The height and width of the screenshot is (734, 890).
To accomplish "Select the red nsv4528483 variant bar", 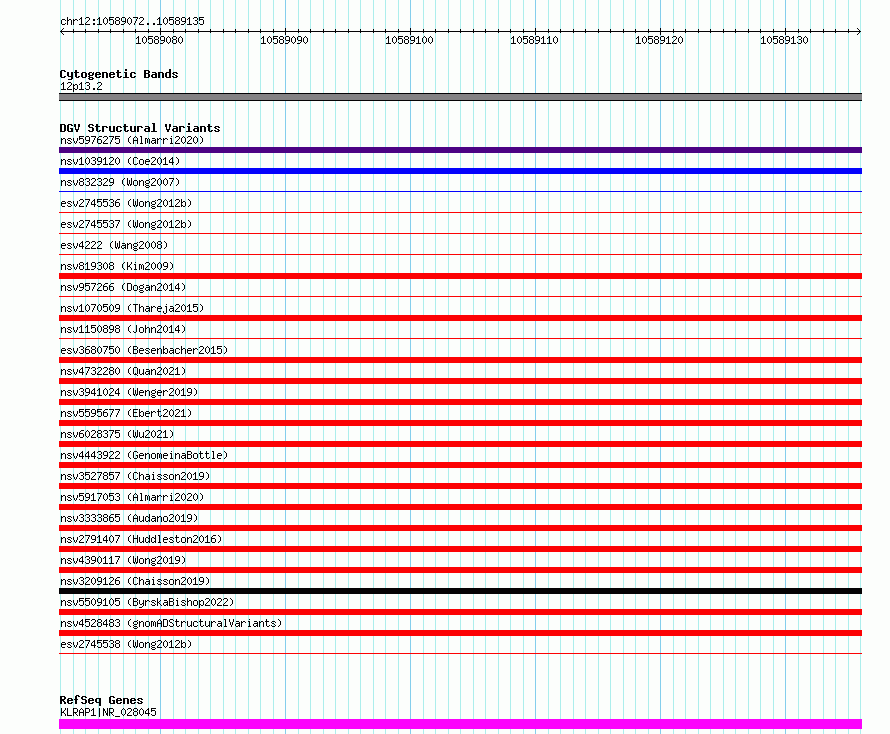I will (x=460, y=634).
